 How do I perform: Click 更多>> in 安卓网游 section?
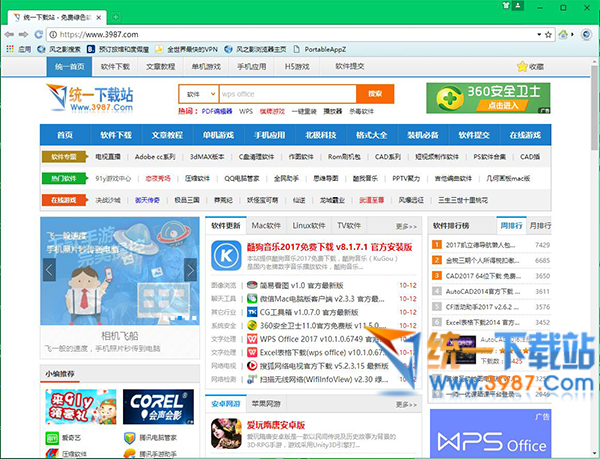(406, 404)
